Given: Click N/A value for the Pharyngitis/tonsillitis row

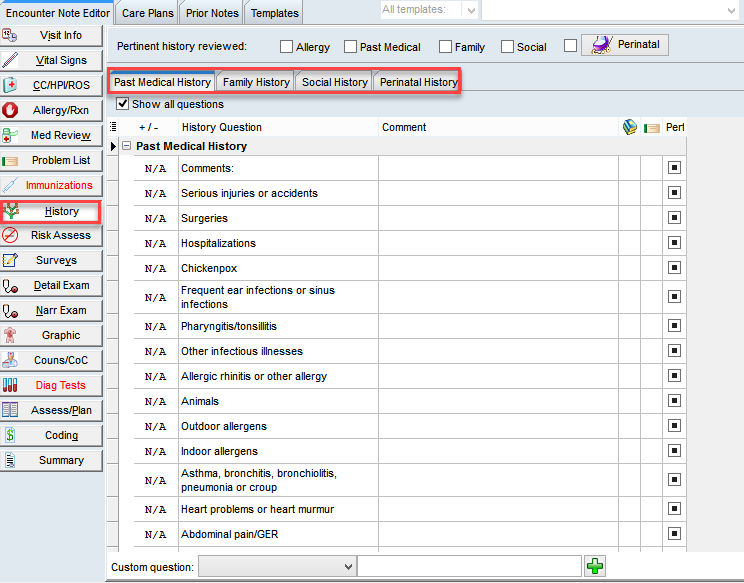Looking at the screenshot, I should [x=155, y=326].
